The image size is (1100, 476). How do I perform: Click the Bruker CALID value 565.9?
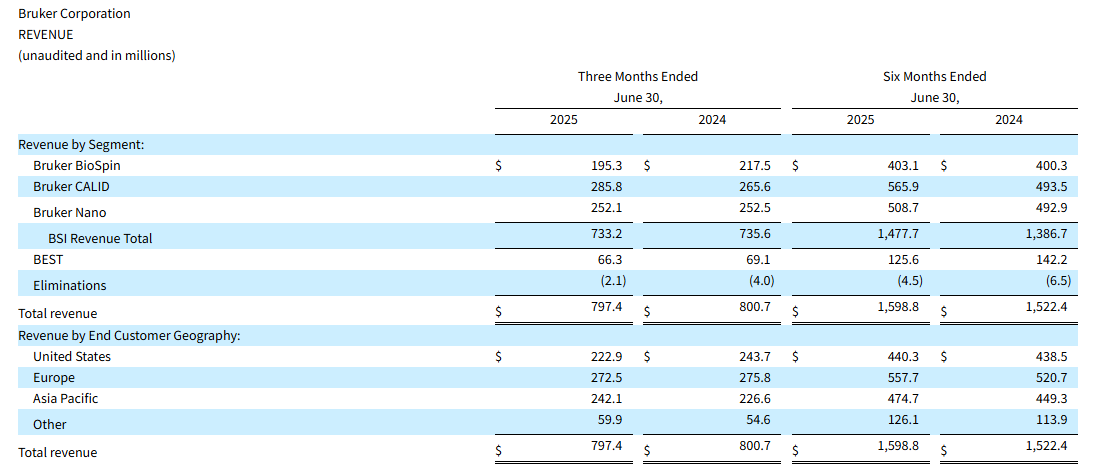tap(904, 187)
